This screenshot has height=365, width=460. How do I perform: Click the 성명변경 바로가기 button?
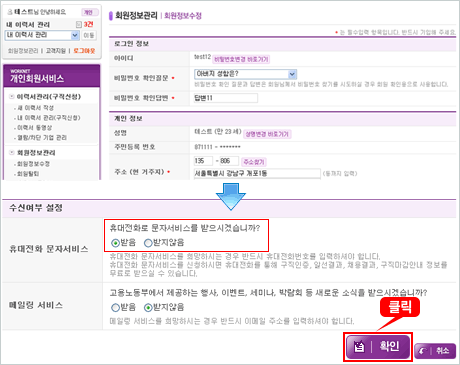(x=267, y=134)
